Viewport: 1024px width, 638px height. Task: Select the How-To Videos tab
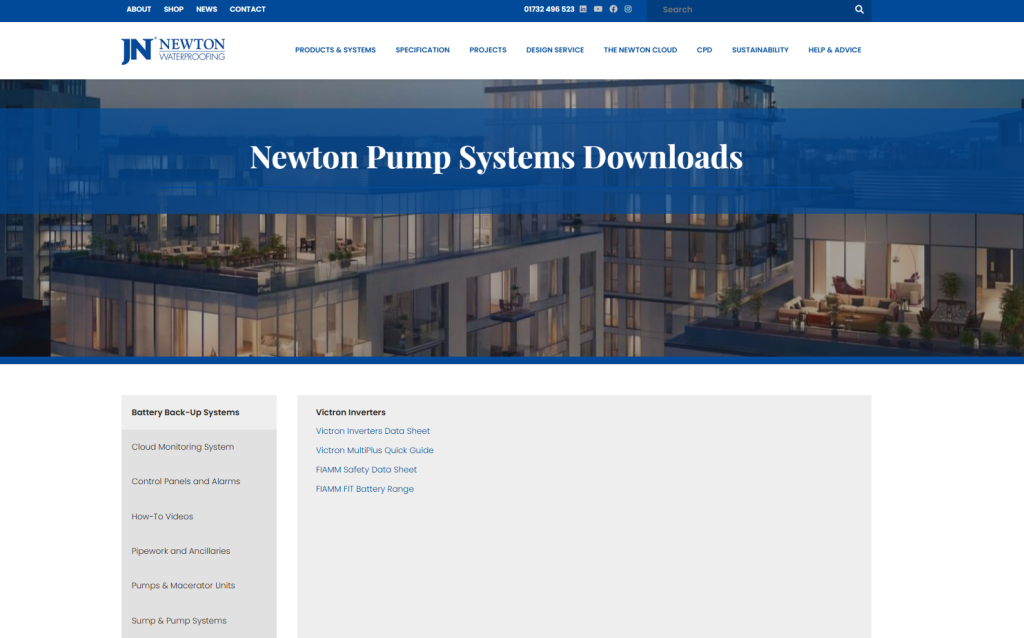199,516
